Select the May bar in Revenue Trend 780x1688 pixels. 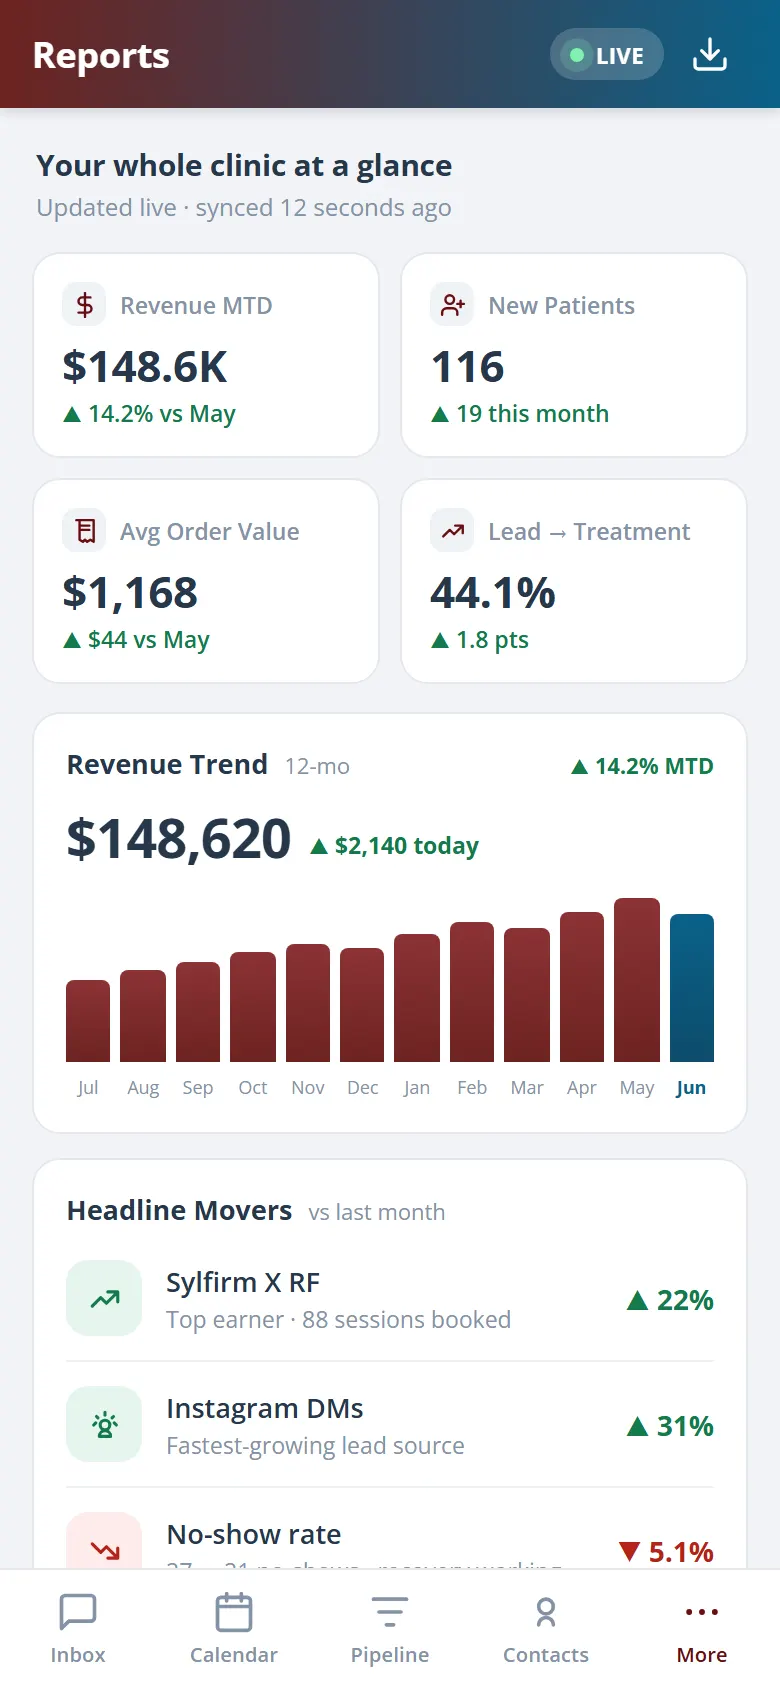pyautogui.click(x=637, y=980)
